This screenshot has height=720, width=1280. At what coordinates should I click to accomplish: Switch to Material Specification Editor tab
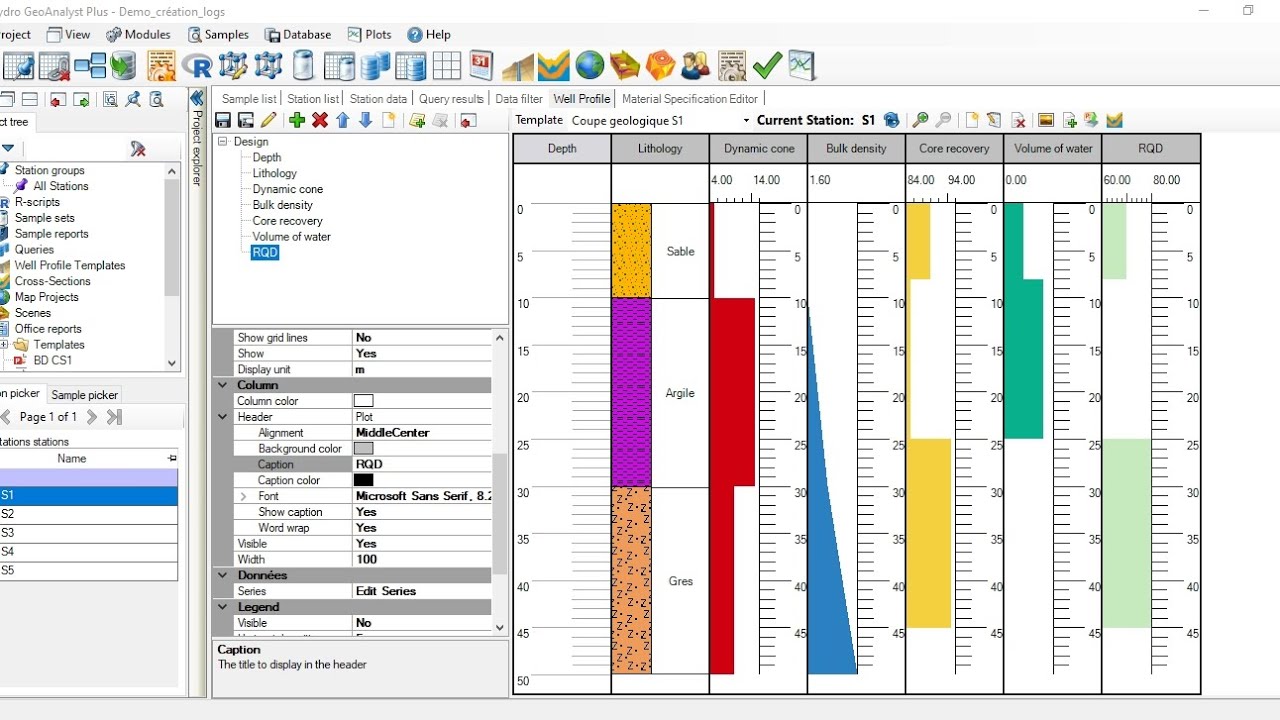(x=690, y=99)
